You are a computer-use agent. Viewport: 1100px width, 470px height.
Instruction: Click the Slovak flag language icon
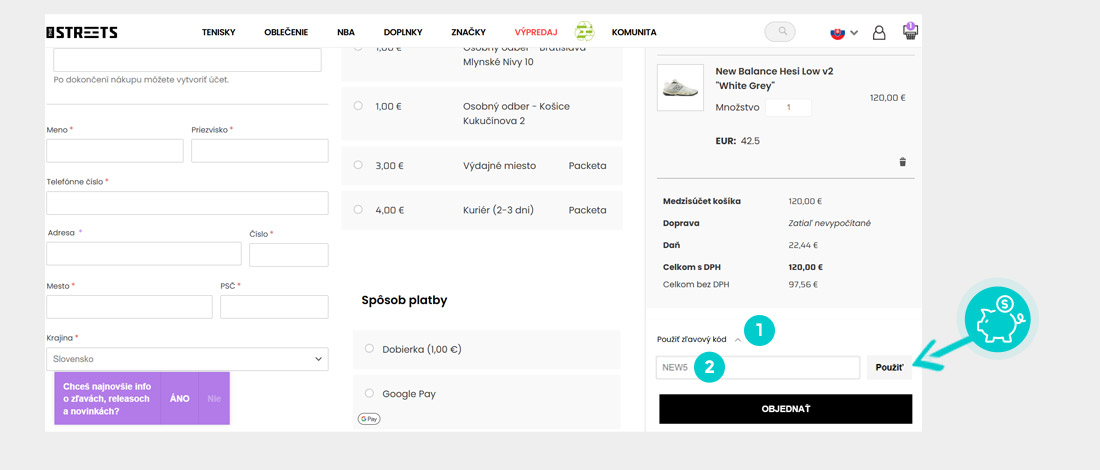pos(837,32)
